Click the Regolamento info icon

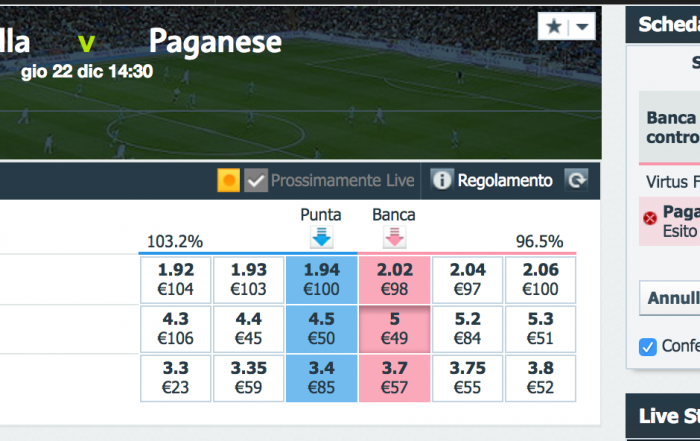[442, 180]
